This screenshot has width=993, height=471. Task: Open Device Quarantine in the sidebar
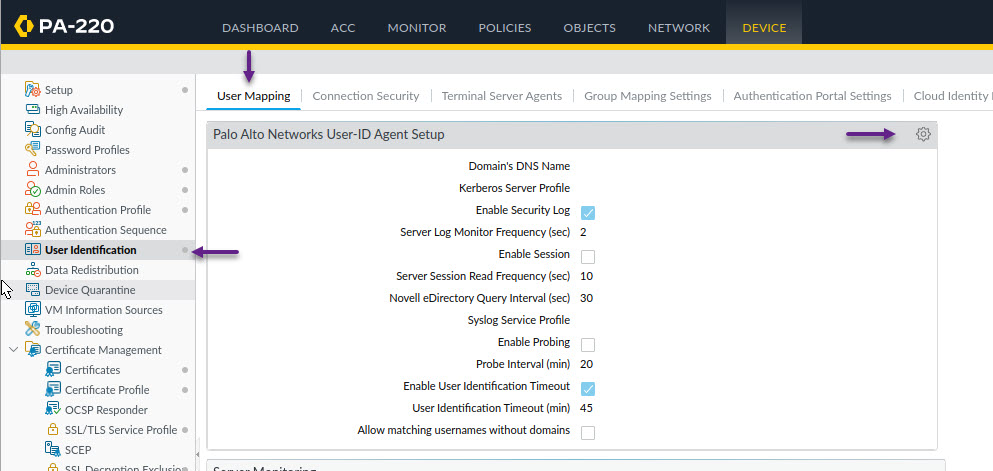[x=90, y=290]
